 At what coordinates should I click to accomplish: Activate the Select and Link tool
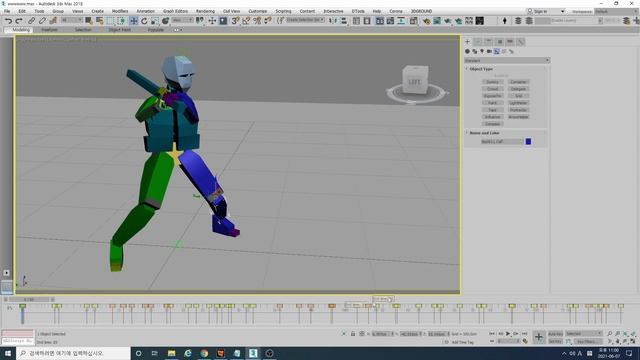tap(31, 21)
